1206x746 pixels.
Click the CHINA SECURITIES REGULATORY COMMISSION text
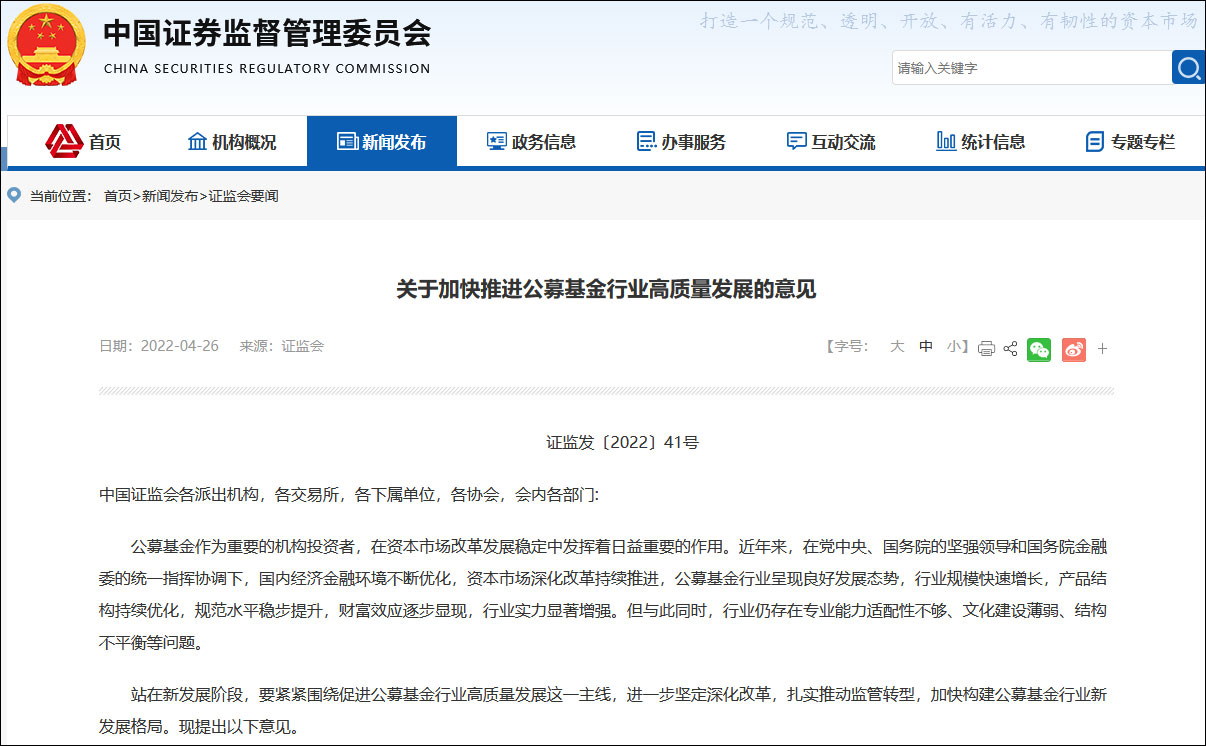coord(267,69)
